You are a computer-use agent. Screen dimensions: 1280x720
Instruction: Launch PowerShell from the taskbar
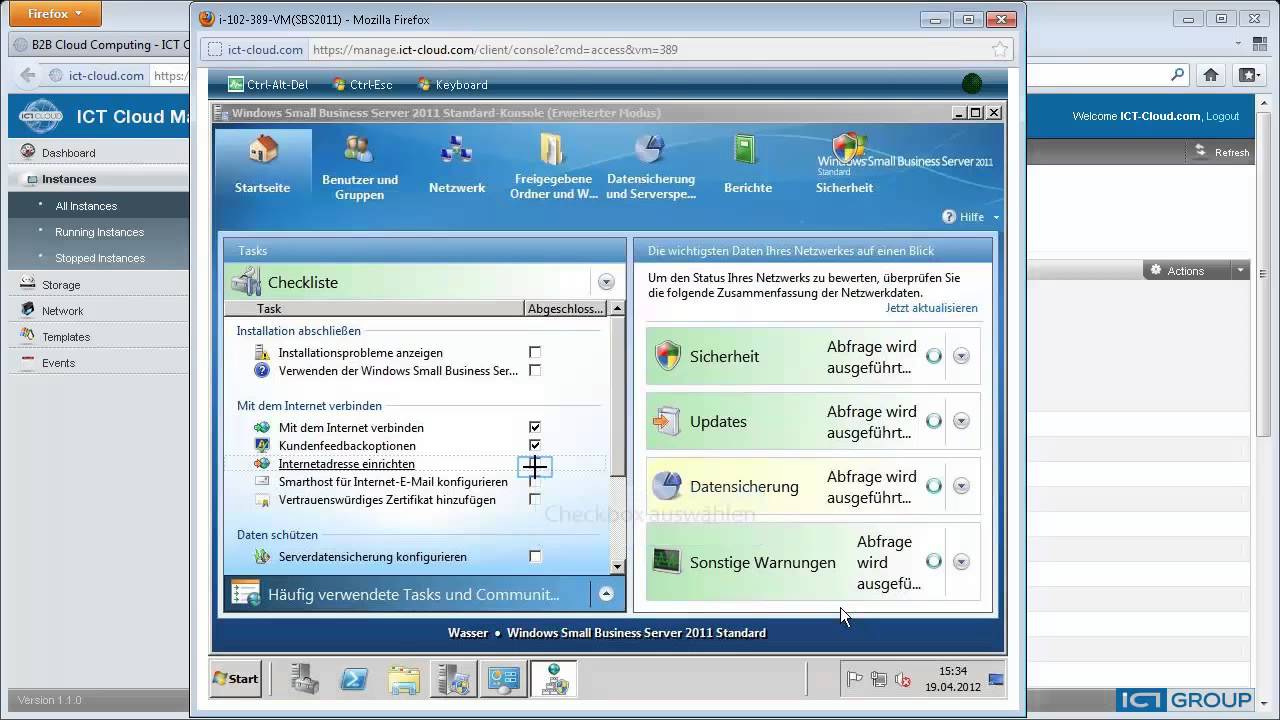click(354, 679)
